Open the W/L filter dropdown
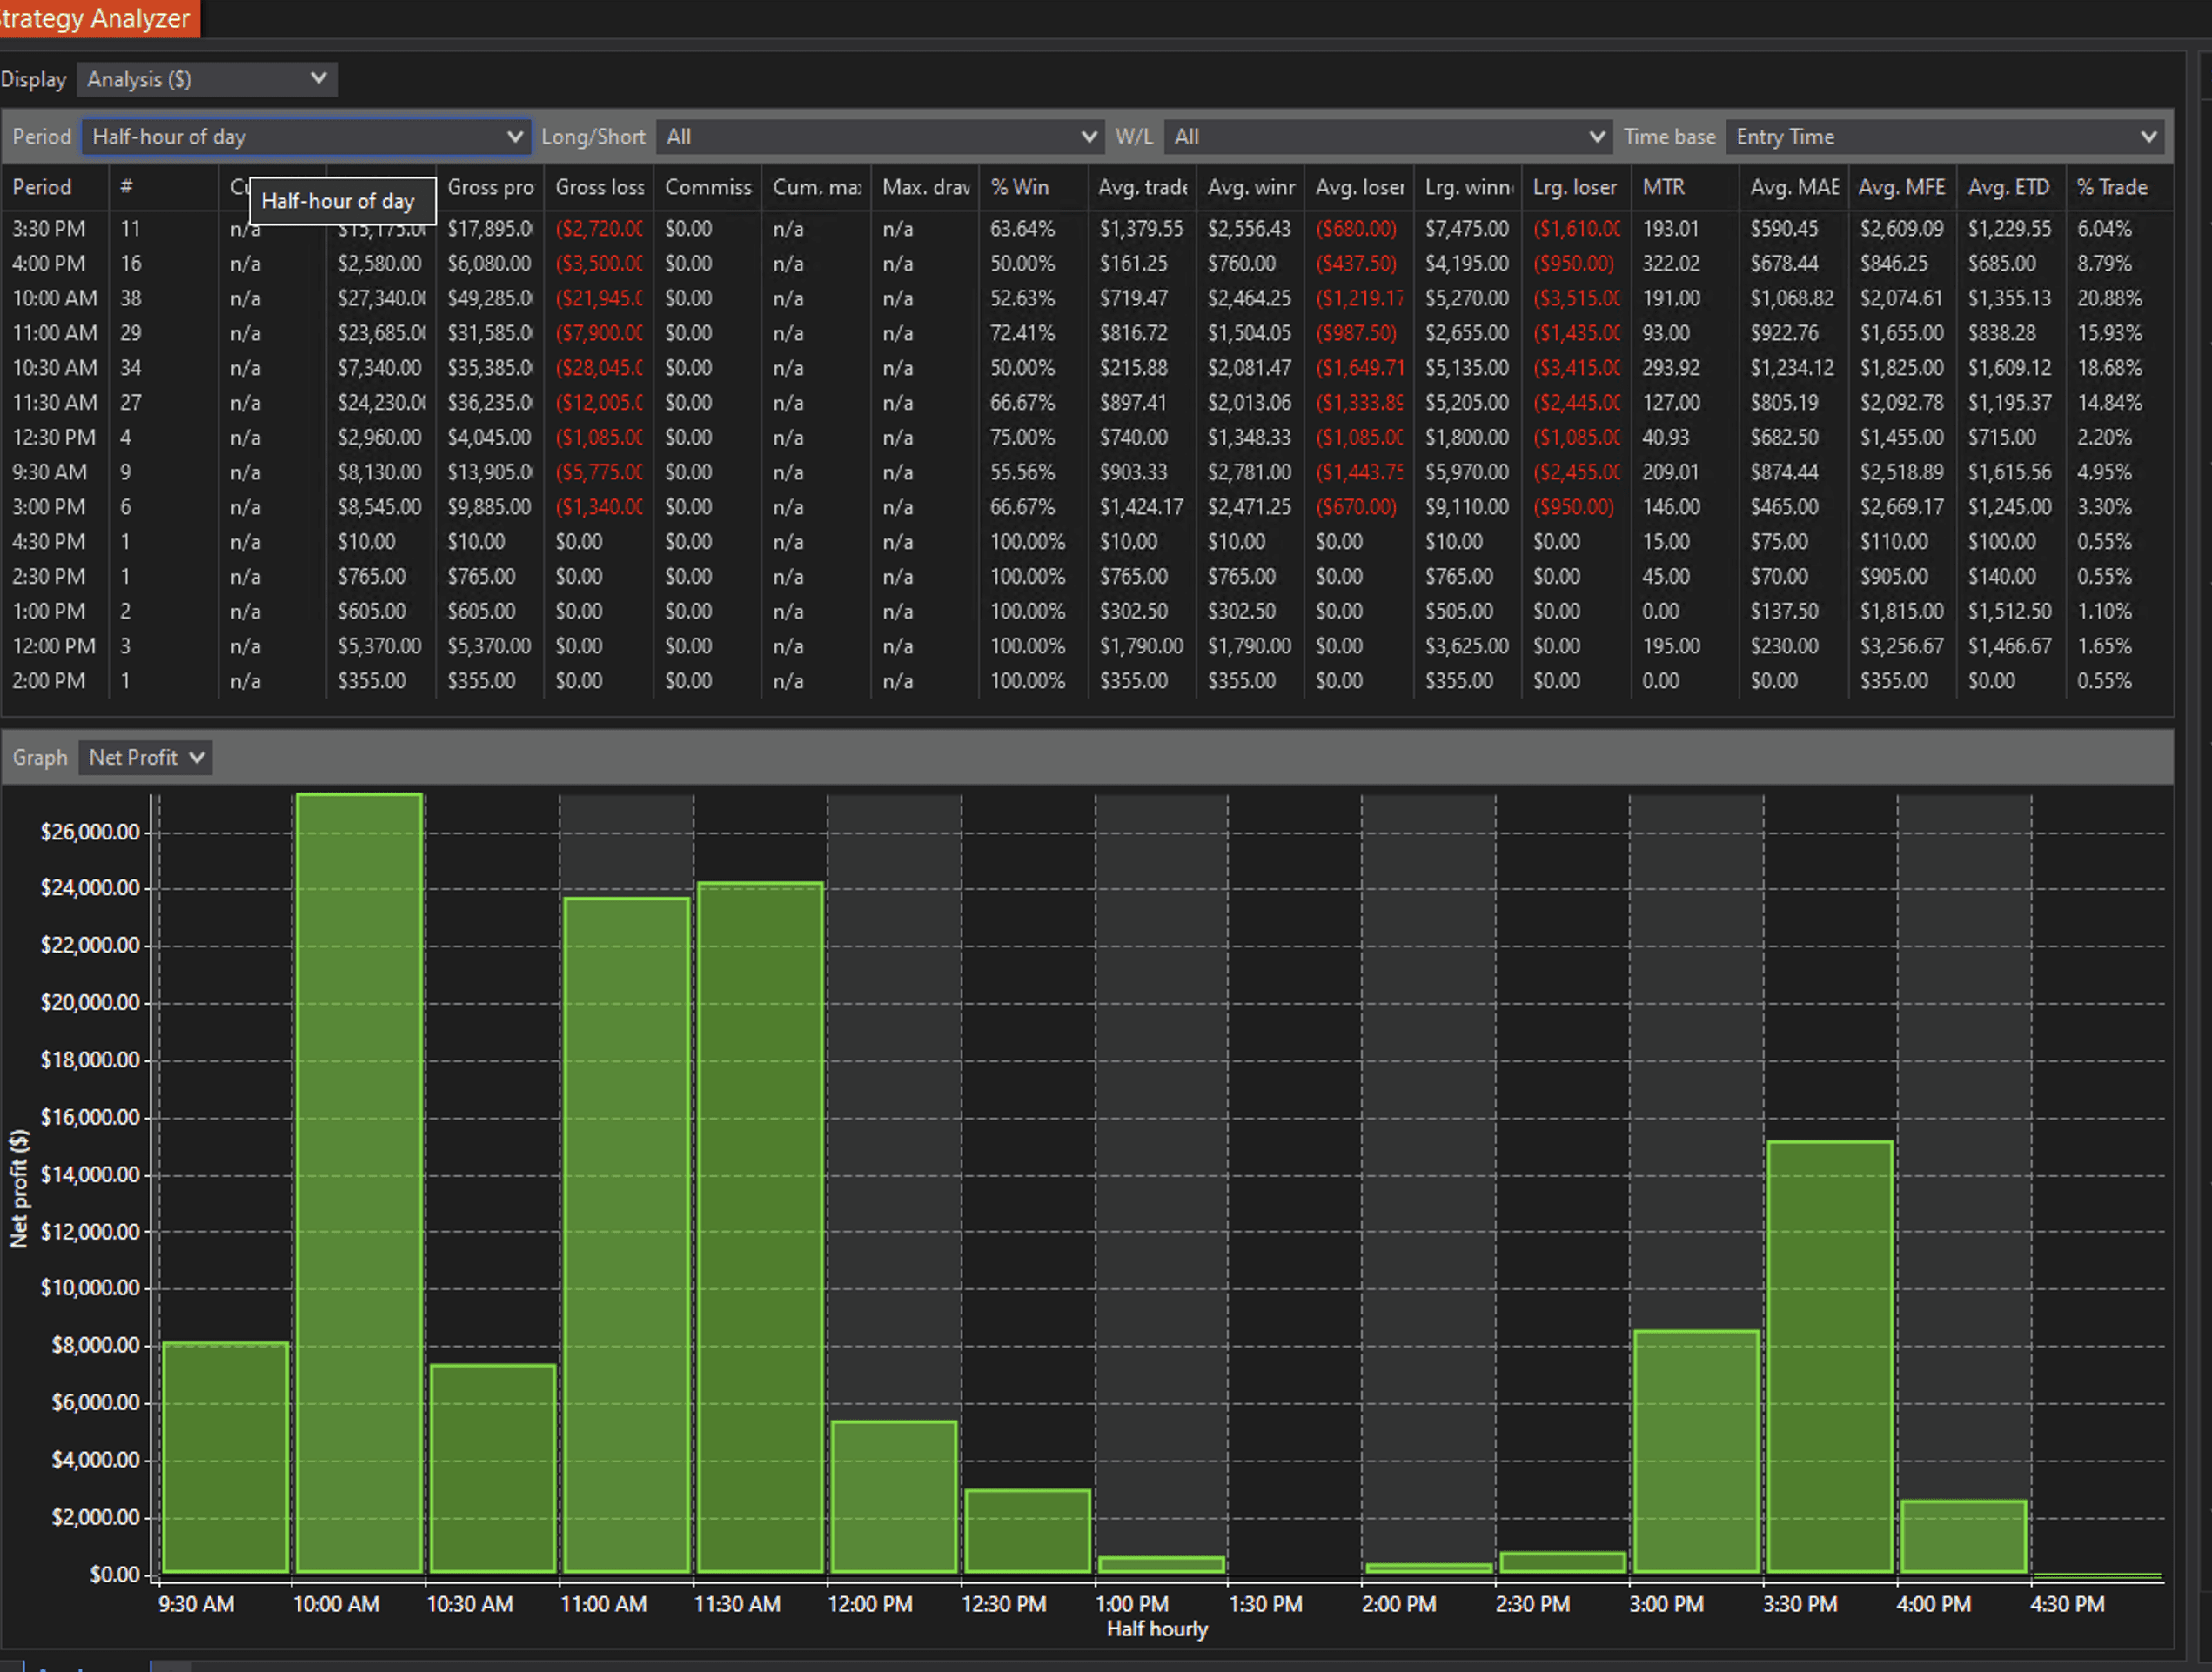Viewport: 2212px width, 1672px height. 1386,137
